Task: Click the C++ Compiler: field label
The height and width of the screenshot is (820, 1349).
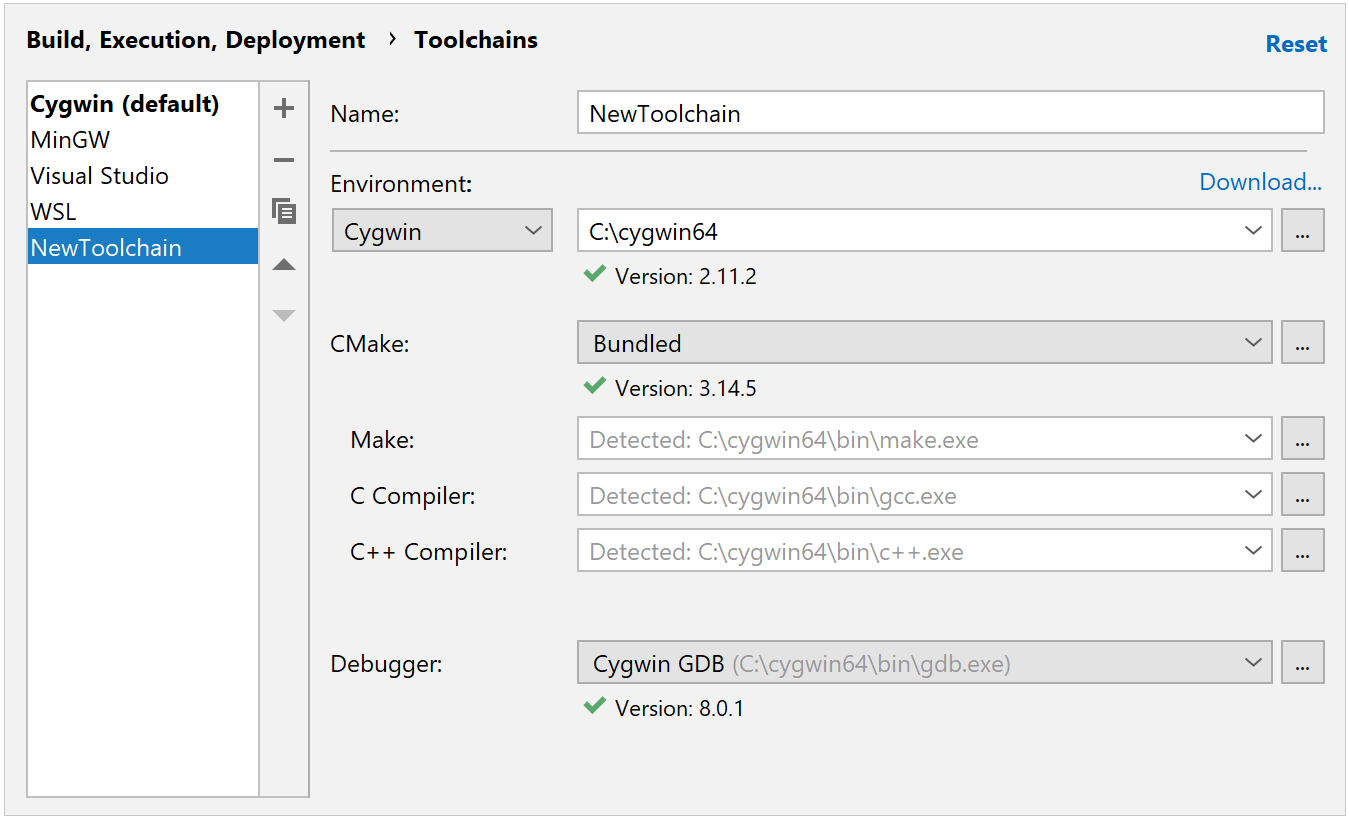Action: click(429, 552)
